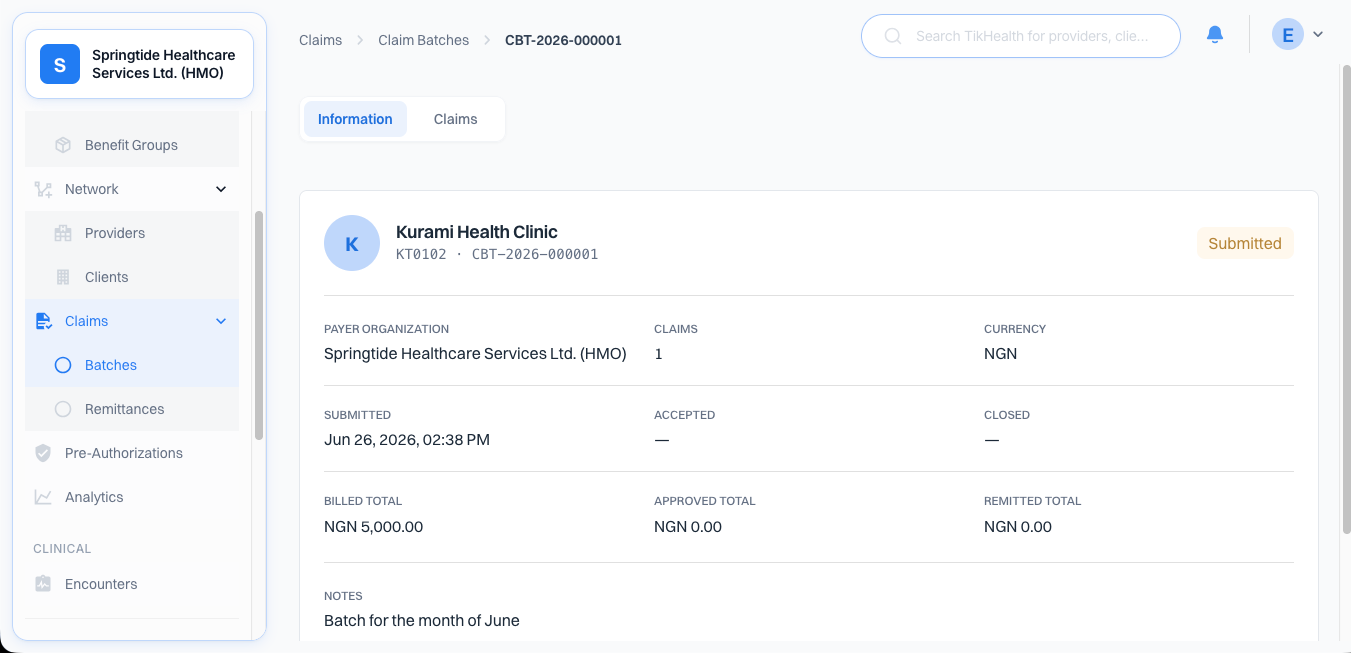1351x664 pixels.
Task: Open the user account dropdown arrow
Action: [x=1318, y=35]
